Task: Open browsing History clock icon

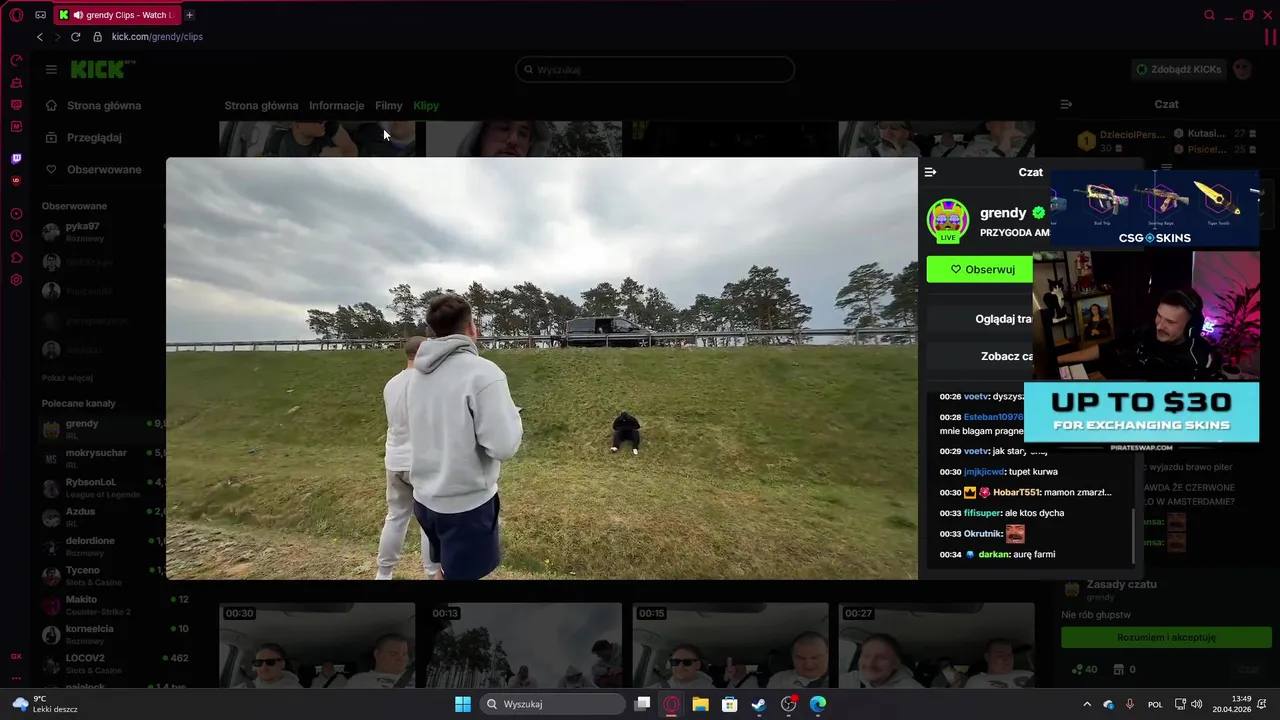Action: [16, 236]
